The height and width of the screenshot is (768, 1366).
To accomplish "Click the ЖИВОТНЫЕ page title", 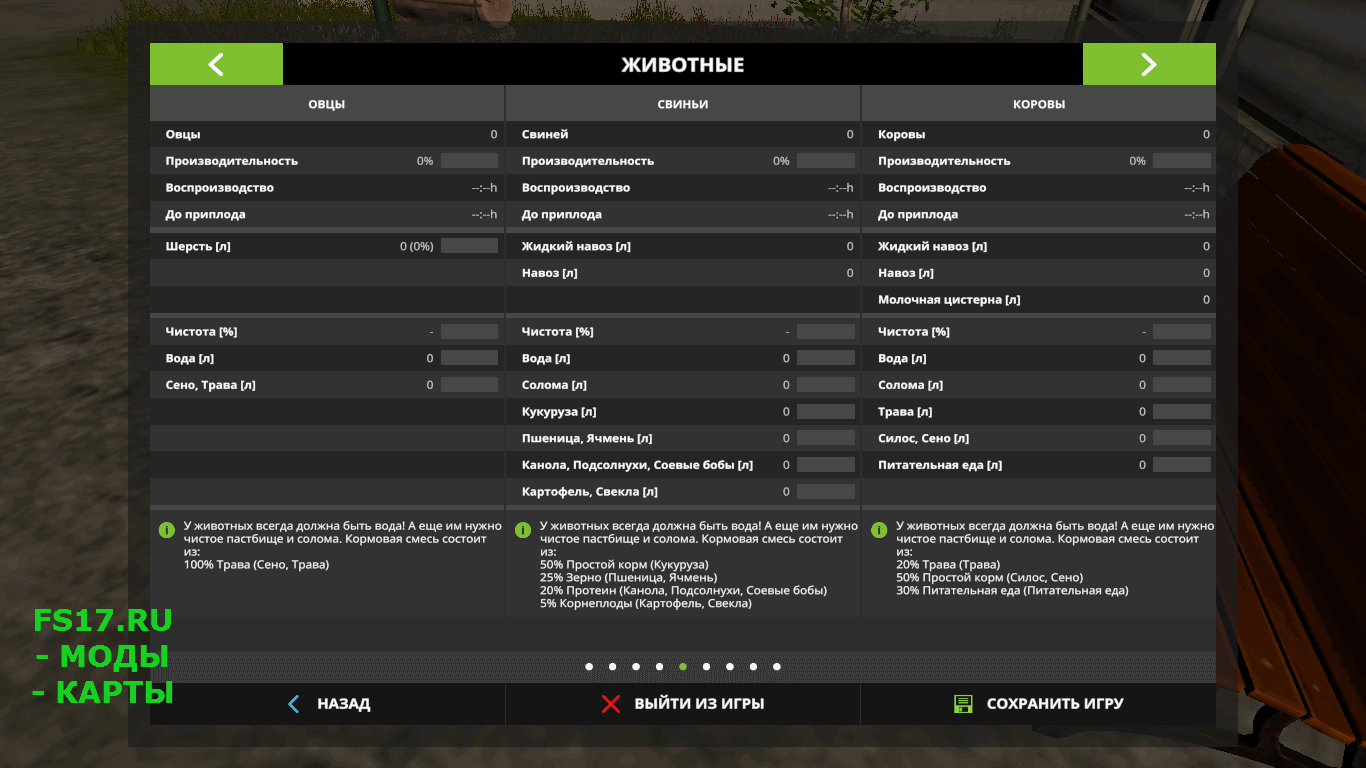I will 683,65.
